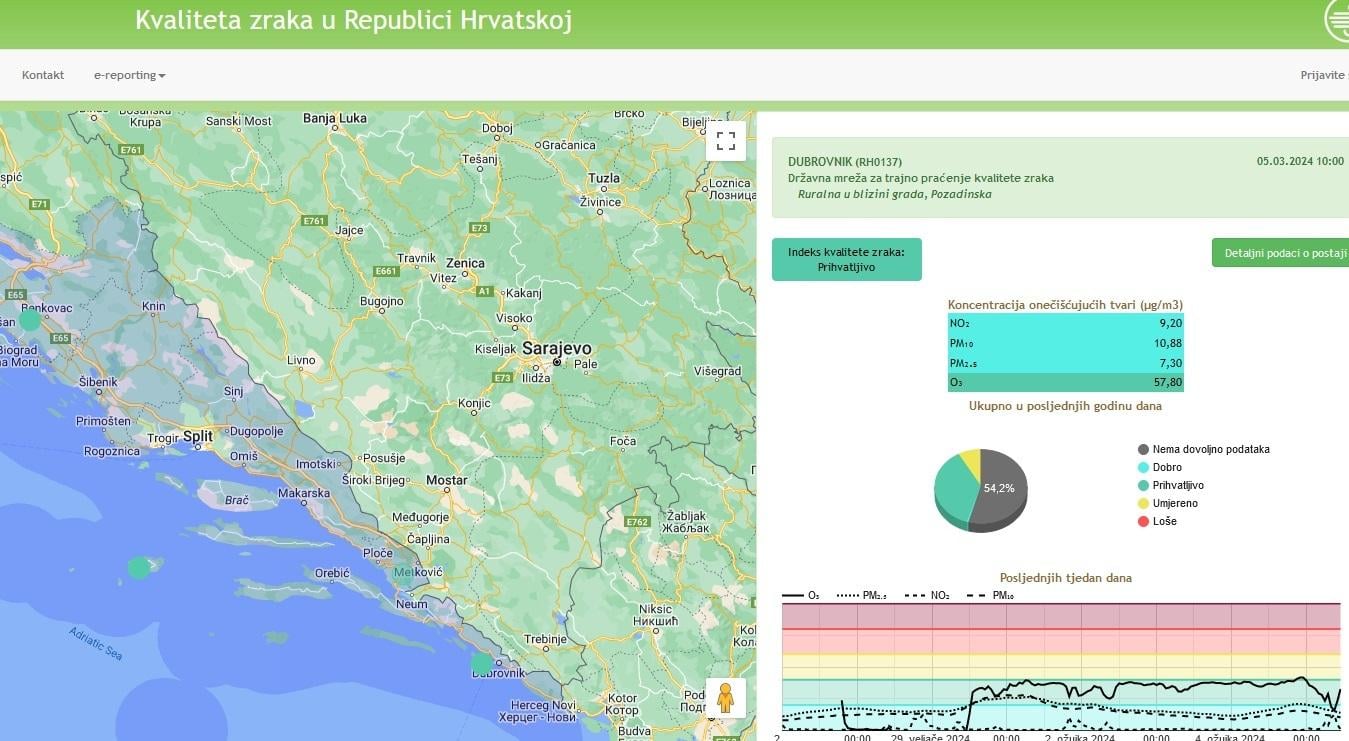Toggle 'Nema dovoljno podataka' pie legend item
This screenshot has height=741, width=1349.
pyautogui.click(x=1203, y=449)
